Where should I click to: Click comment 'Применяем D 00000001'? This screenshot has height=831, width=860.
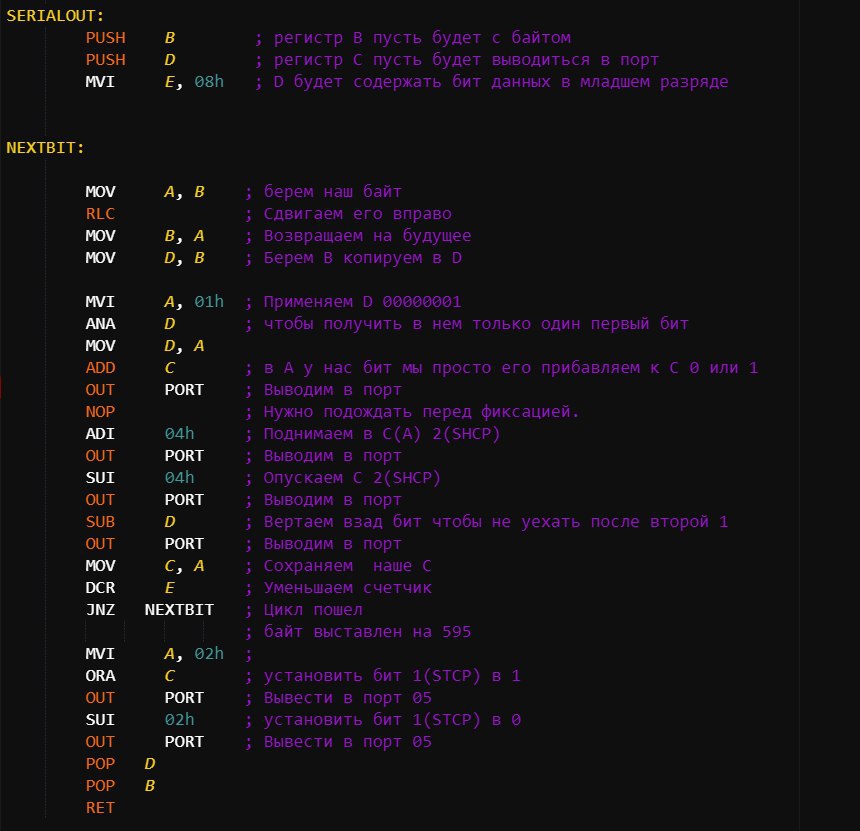(x=363, y=301)
